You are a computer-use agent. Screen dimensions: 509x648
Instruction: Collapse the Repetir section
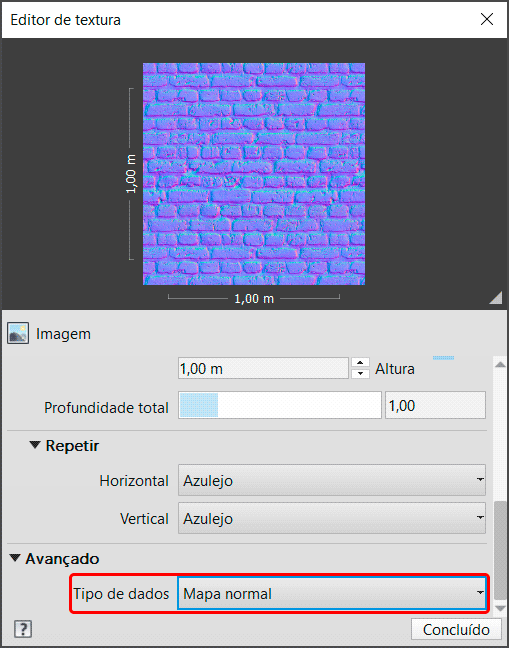click(36, 445)
